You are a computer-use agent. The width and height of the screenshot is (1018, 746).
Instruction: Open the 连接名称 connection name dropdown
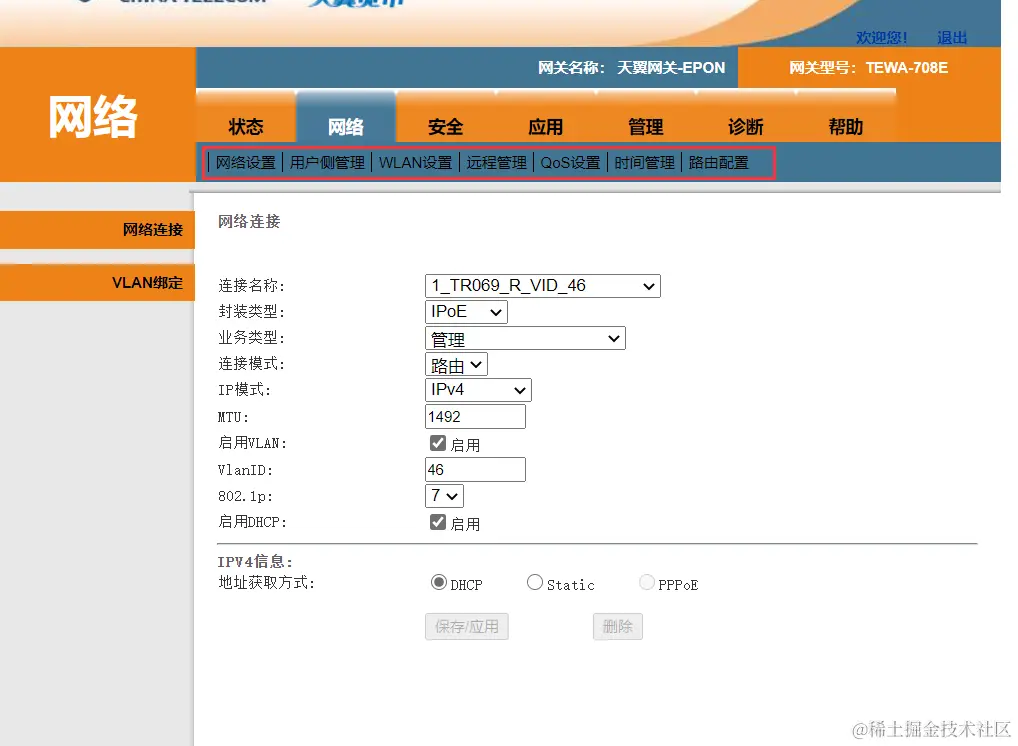(543, 285)
